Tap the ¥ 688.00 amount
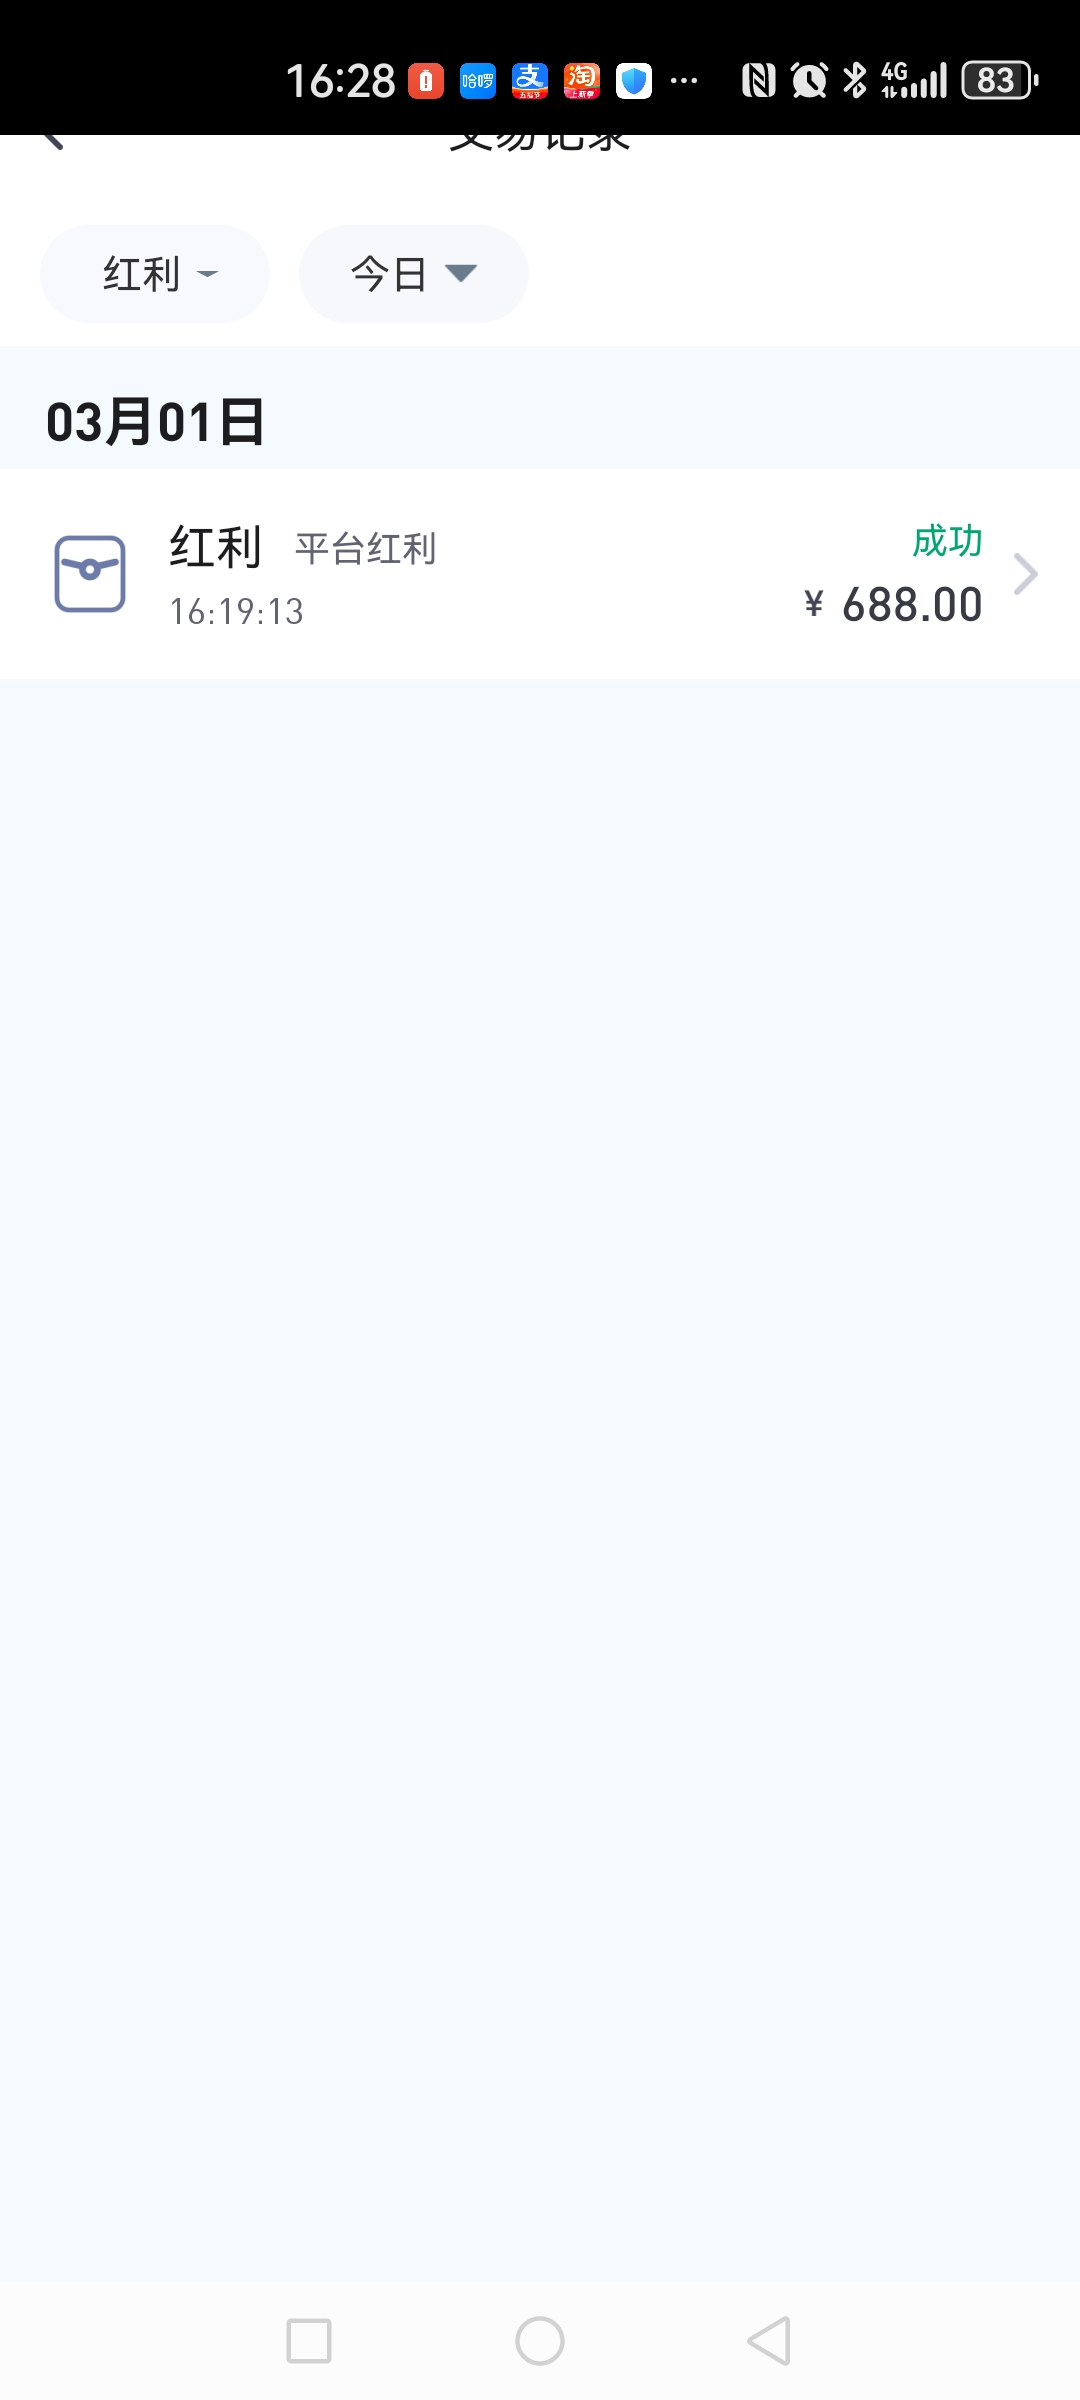The height and width of the screenshot is (2400, 1080). [x=893, y=605]
